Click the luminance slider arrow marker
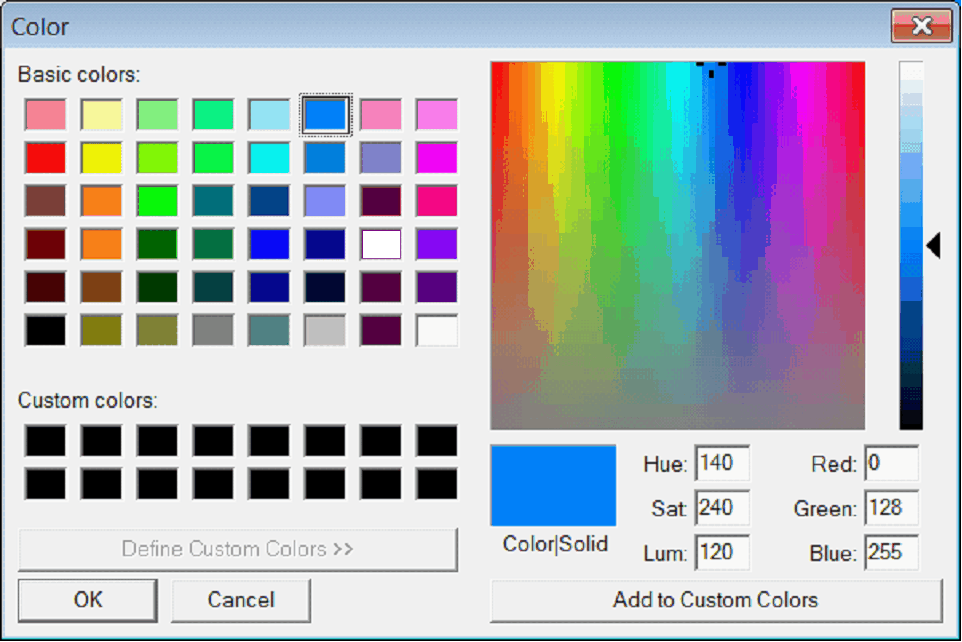962x642 pixels. [933, 245]
